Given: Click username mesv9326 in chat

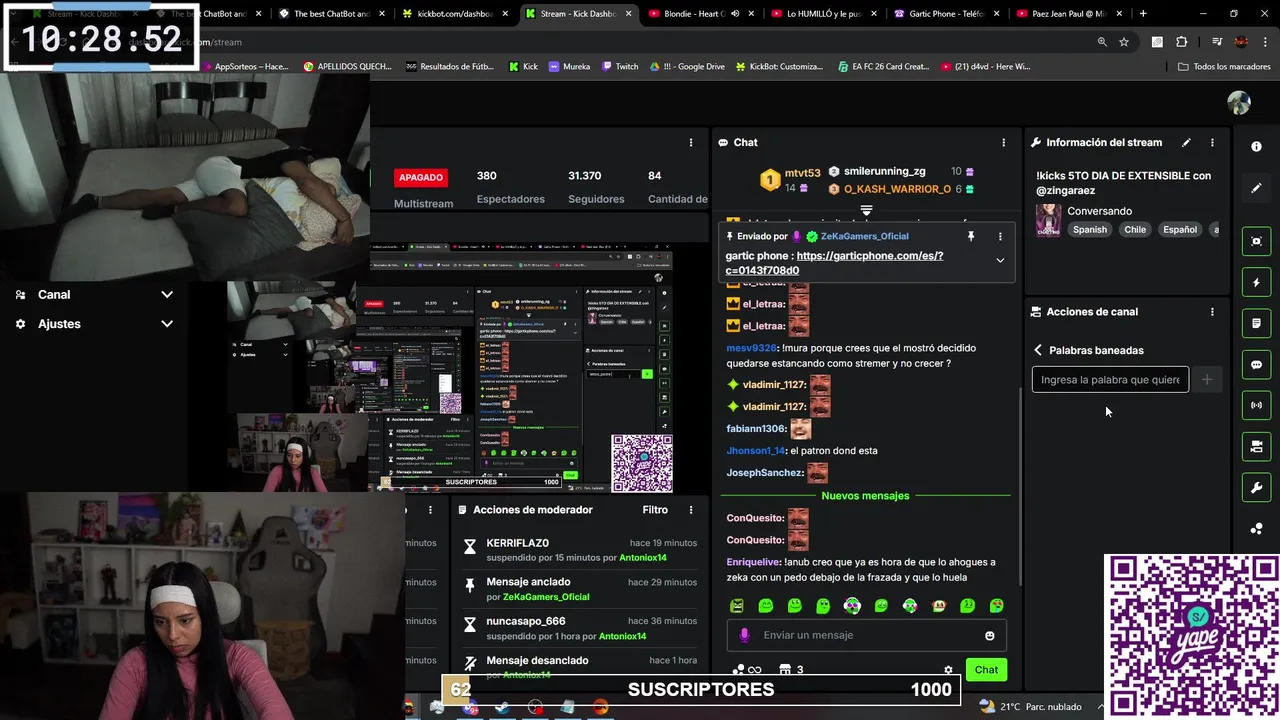Looking at the screenshot, I should [752, 348].
